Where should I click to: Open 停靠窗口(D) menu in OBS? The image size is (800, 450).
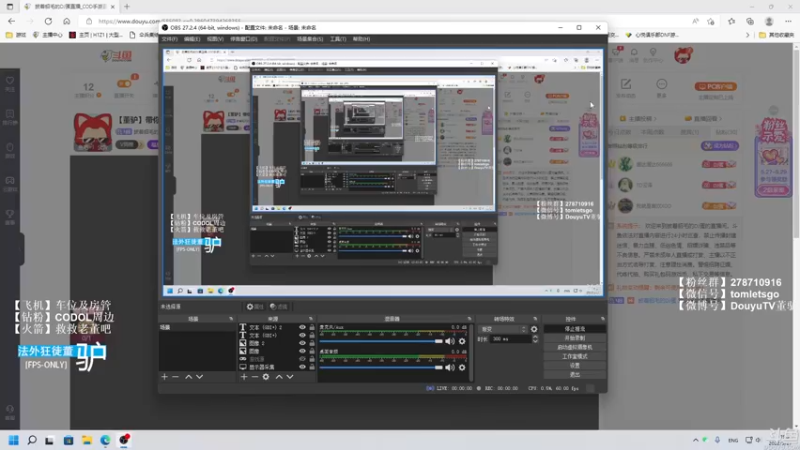pyautogui.click(x=244, y=39)
